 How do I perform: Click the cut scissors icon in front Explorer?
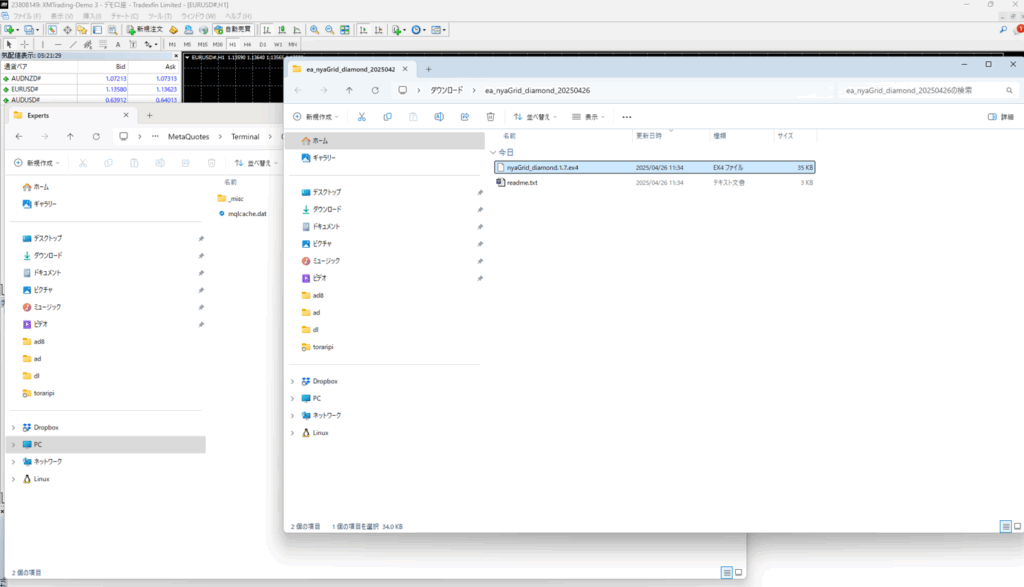point(362,117)
